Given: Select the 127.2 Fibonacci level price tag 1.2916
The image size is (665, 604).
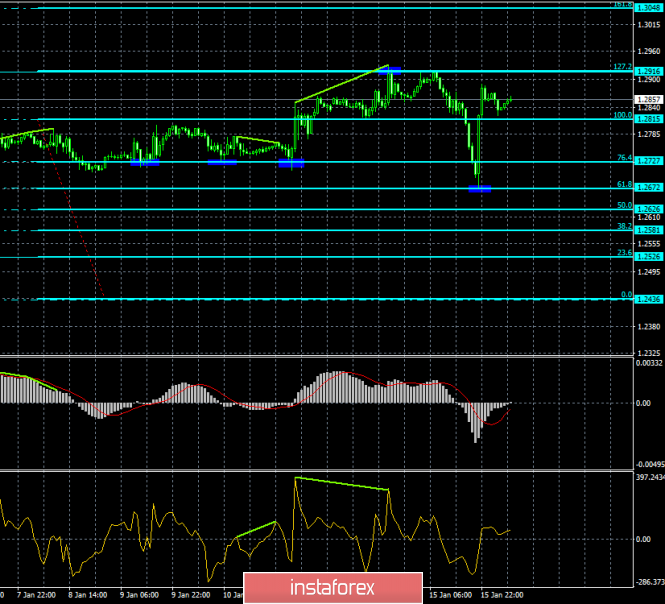Looking at the screenshot, I should [649, 71].
